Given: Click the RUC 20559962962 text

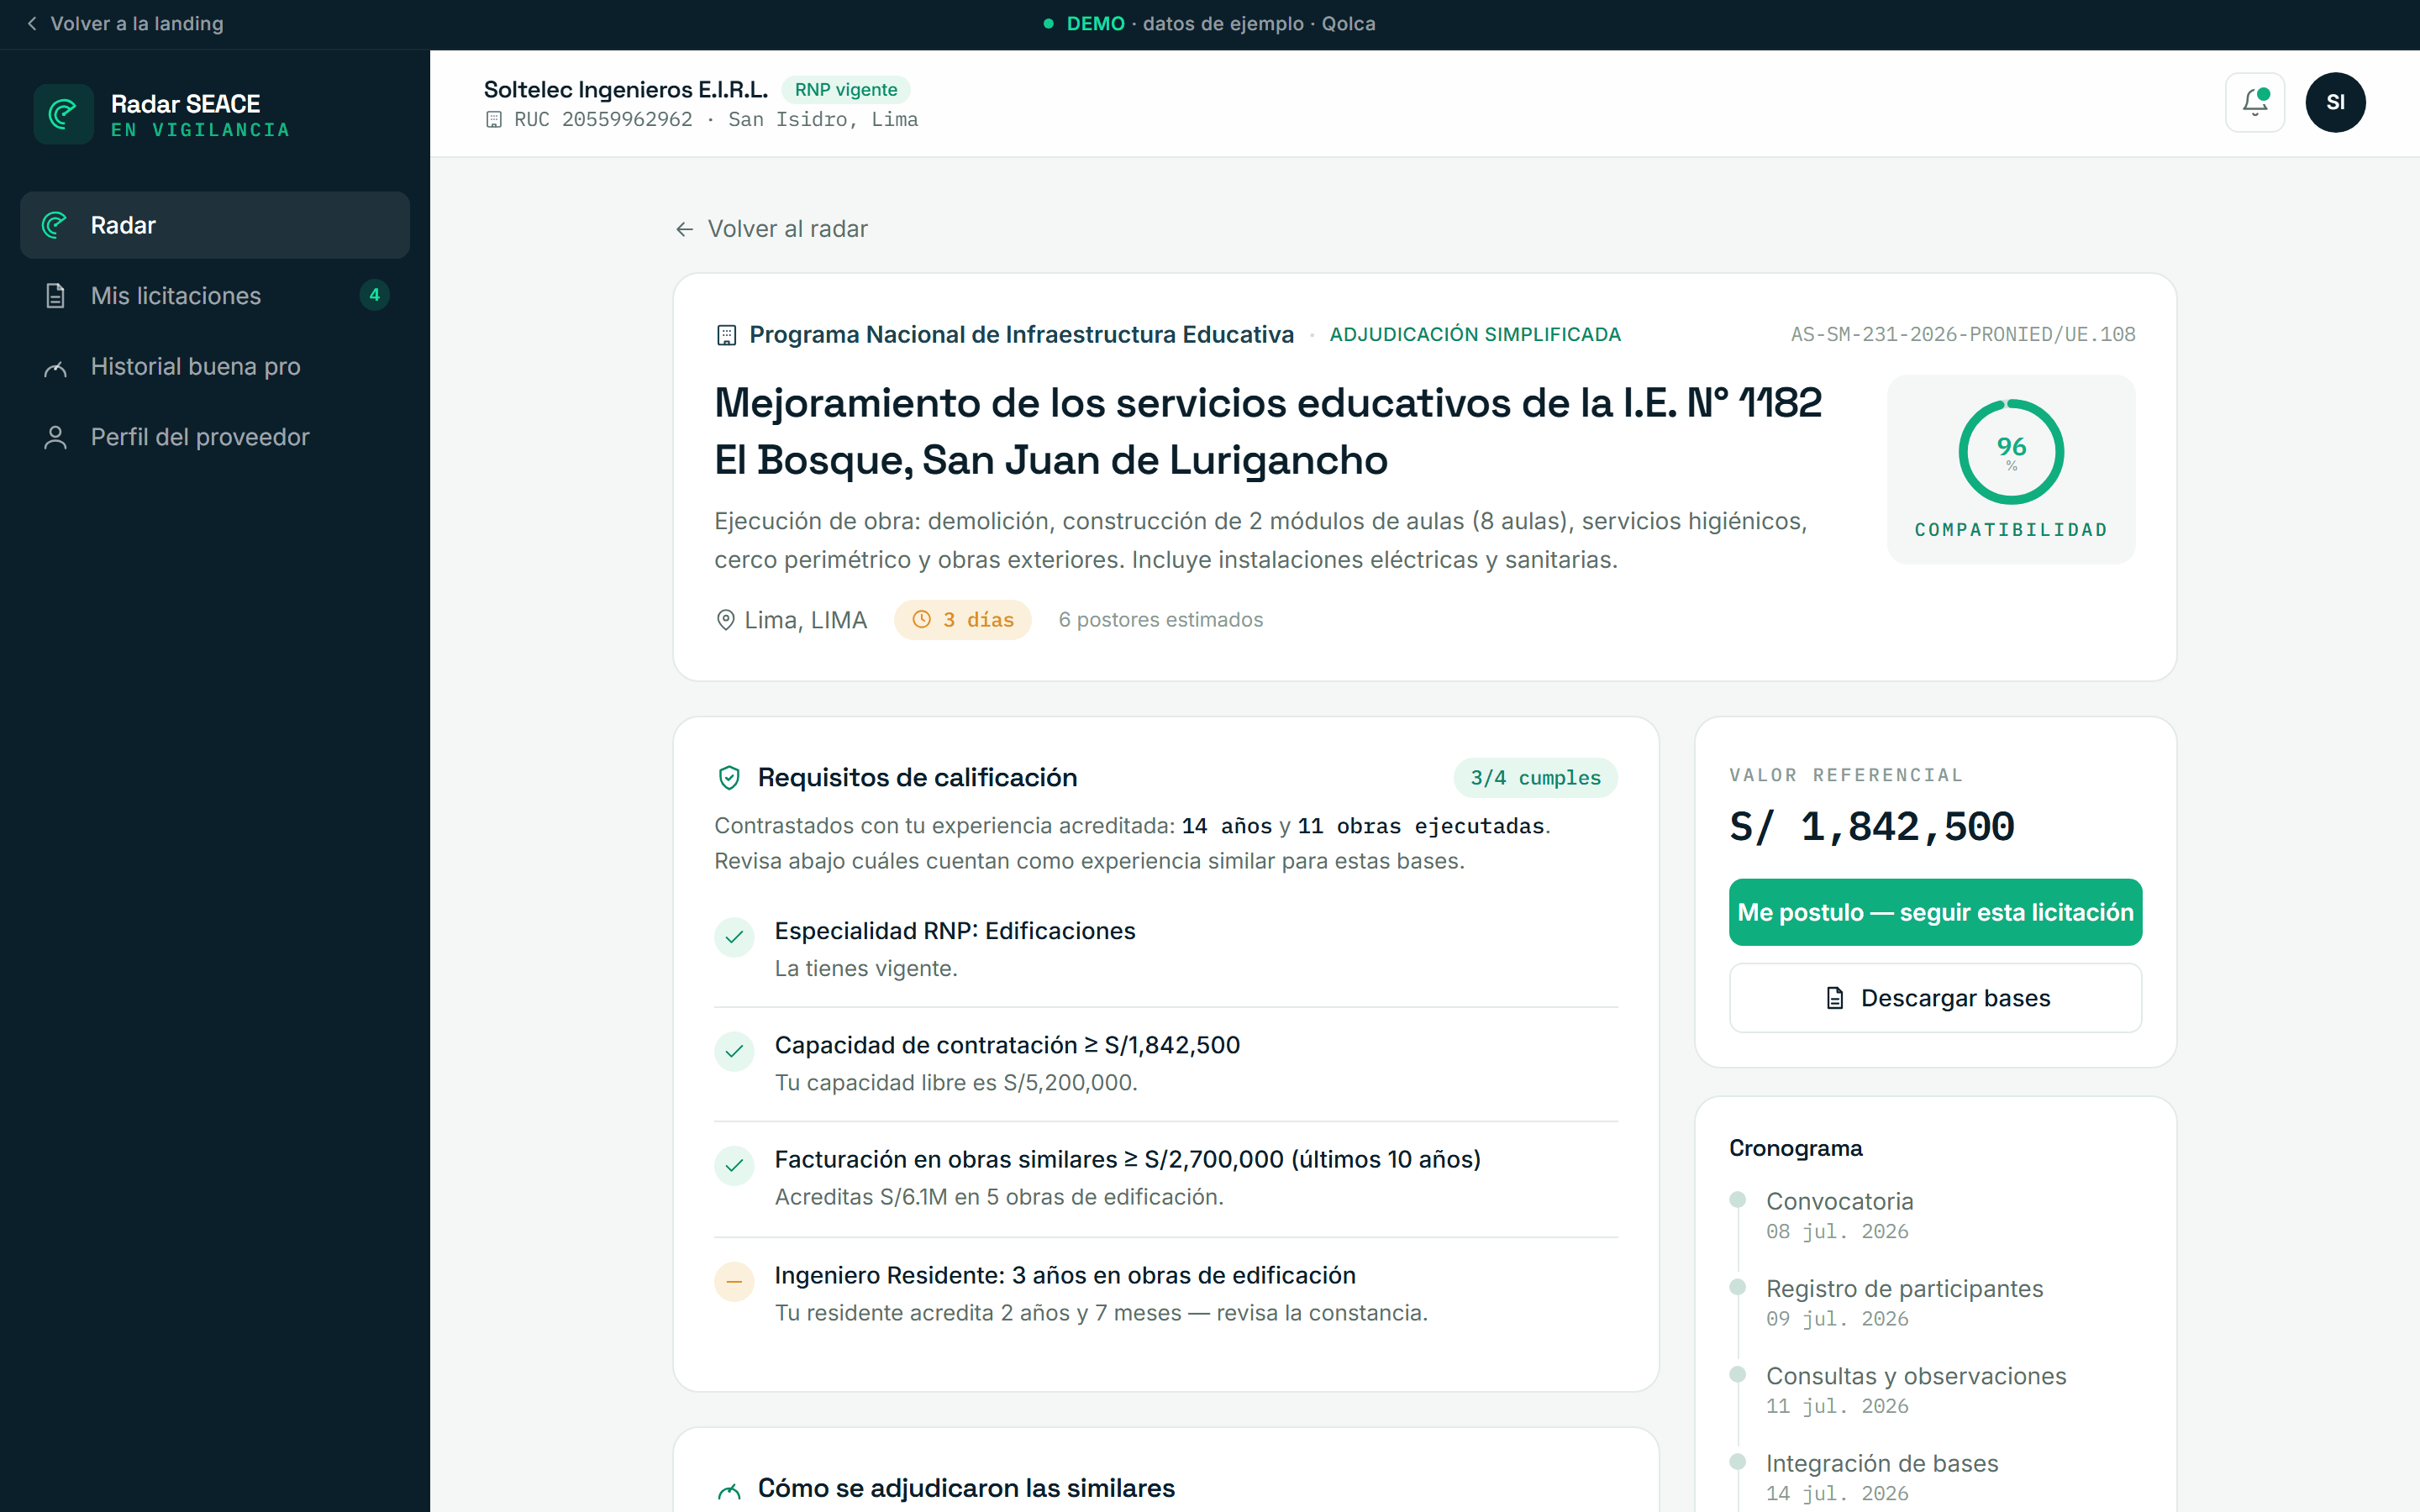Looking at the screenshot, I should coord(603,120).
